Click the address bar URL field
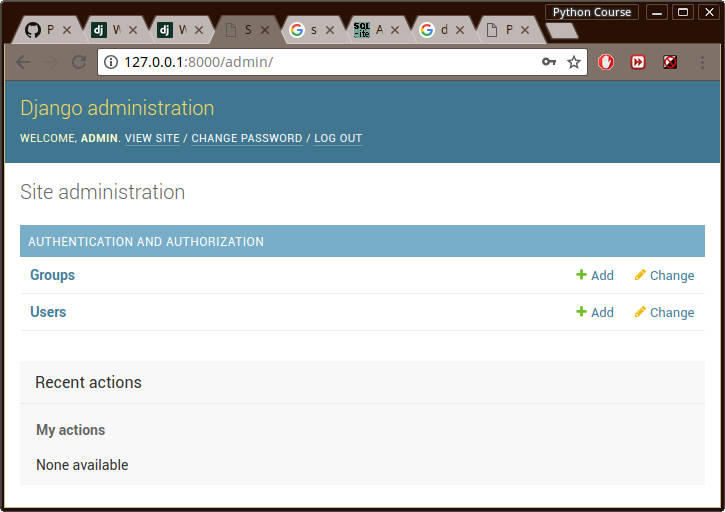This screenshot has width=725, height=512. tap(320, 62)
